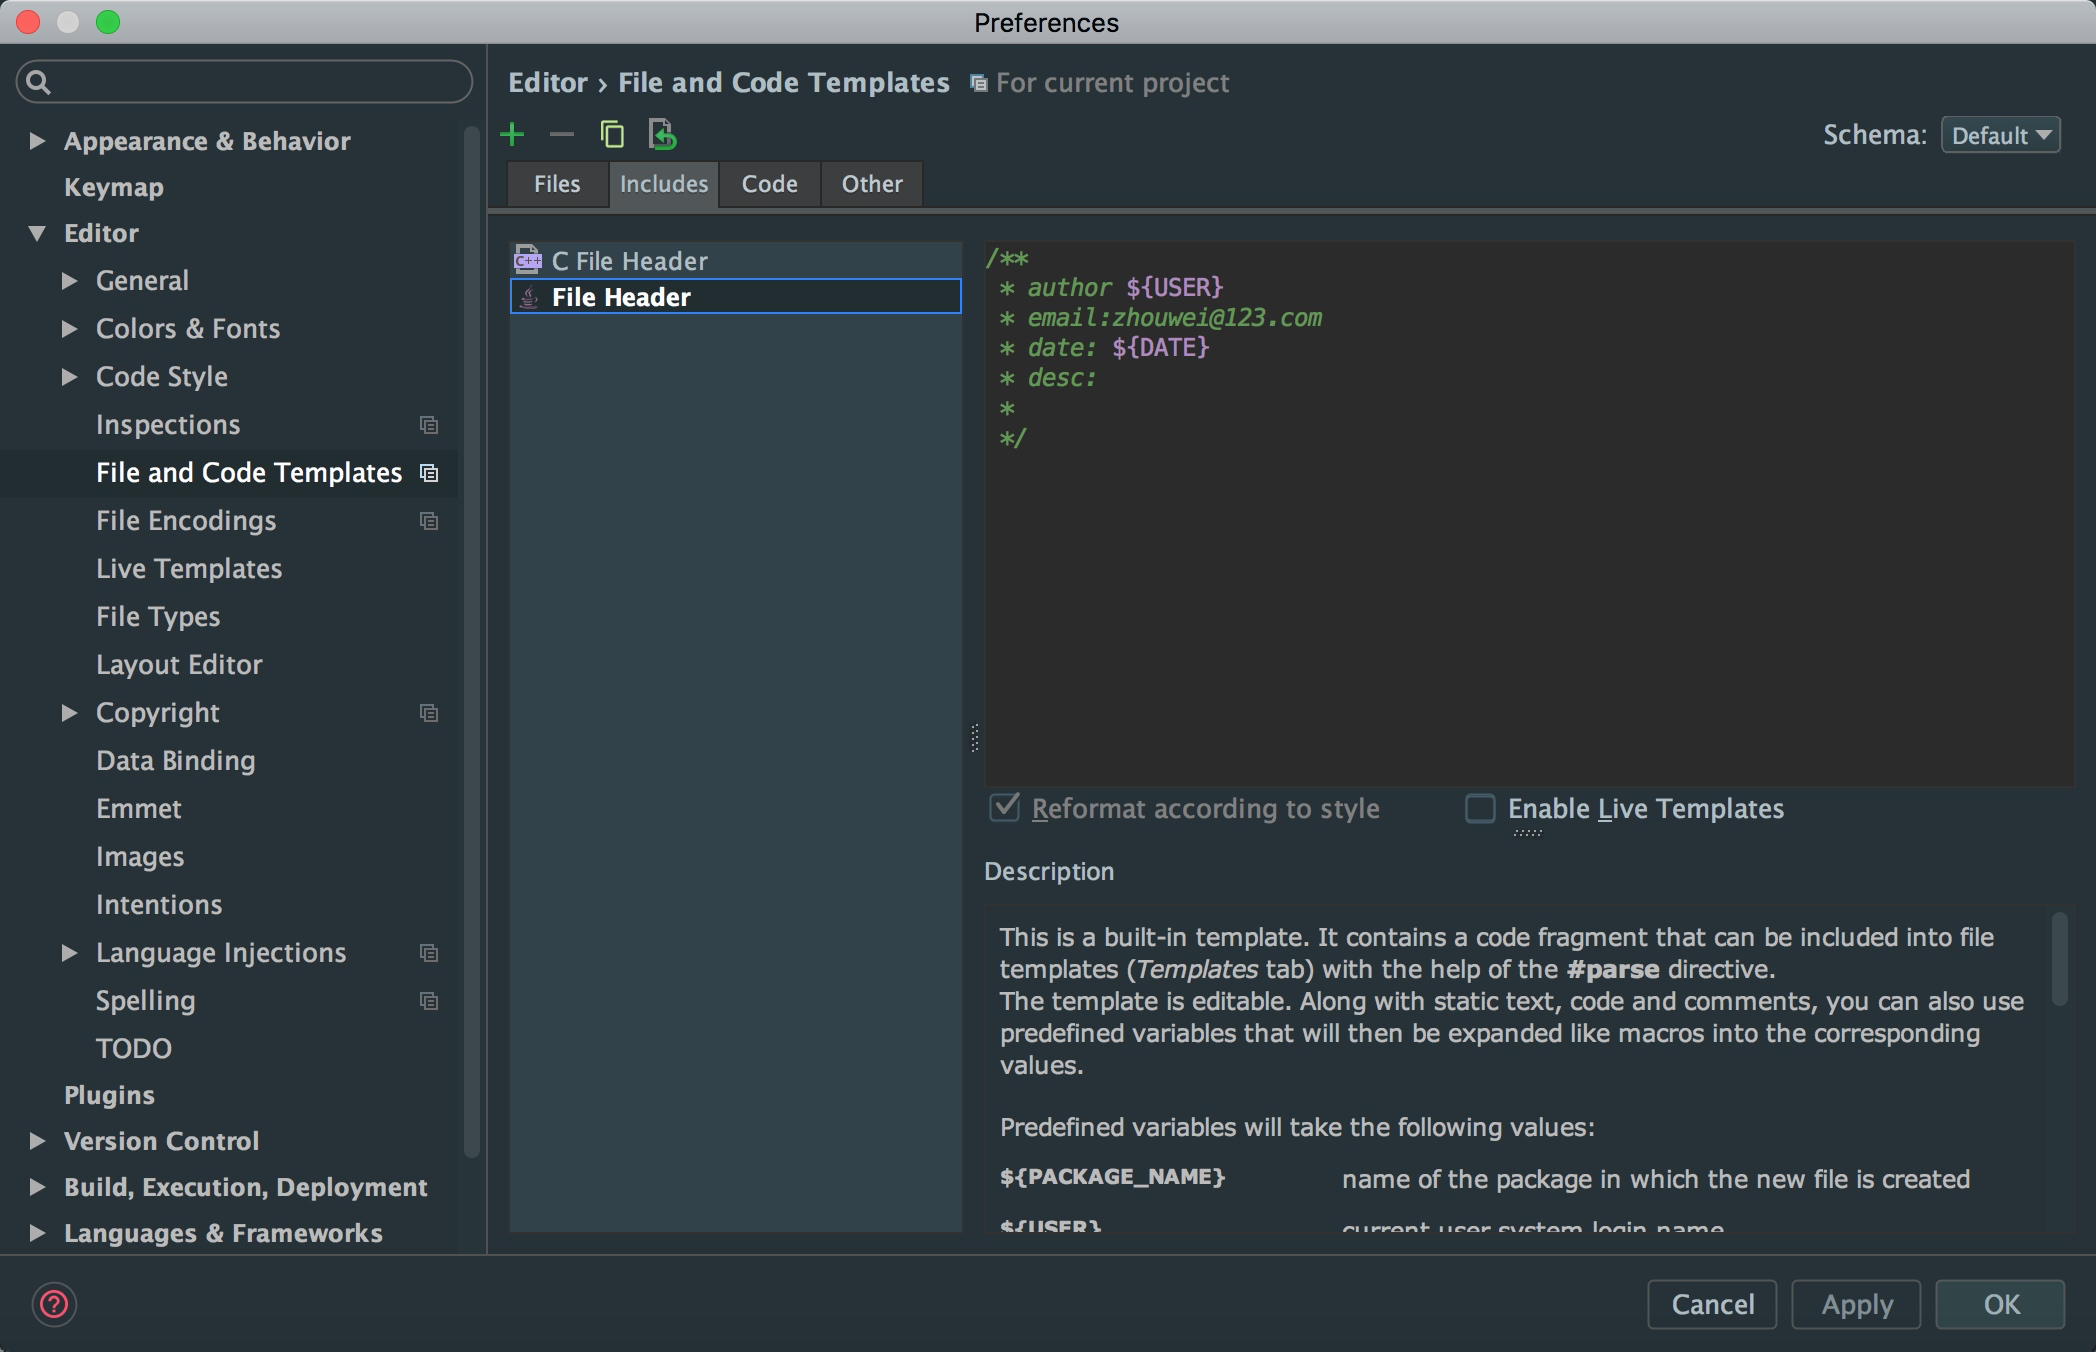The height and width of the screenshot is (1352, 2096).
Task: Click project-level icon beside Inspections
Action: coord(429,425)
